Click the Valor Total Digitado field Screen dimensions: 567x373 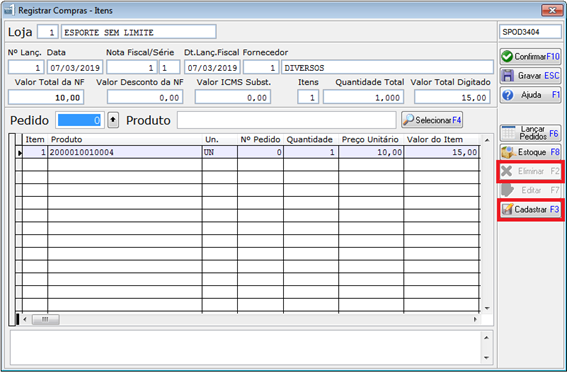(452, 97)
